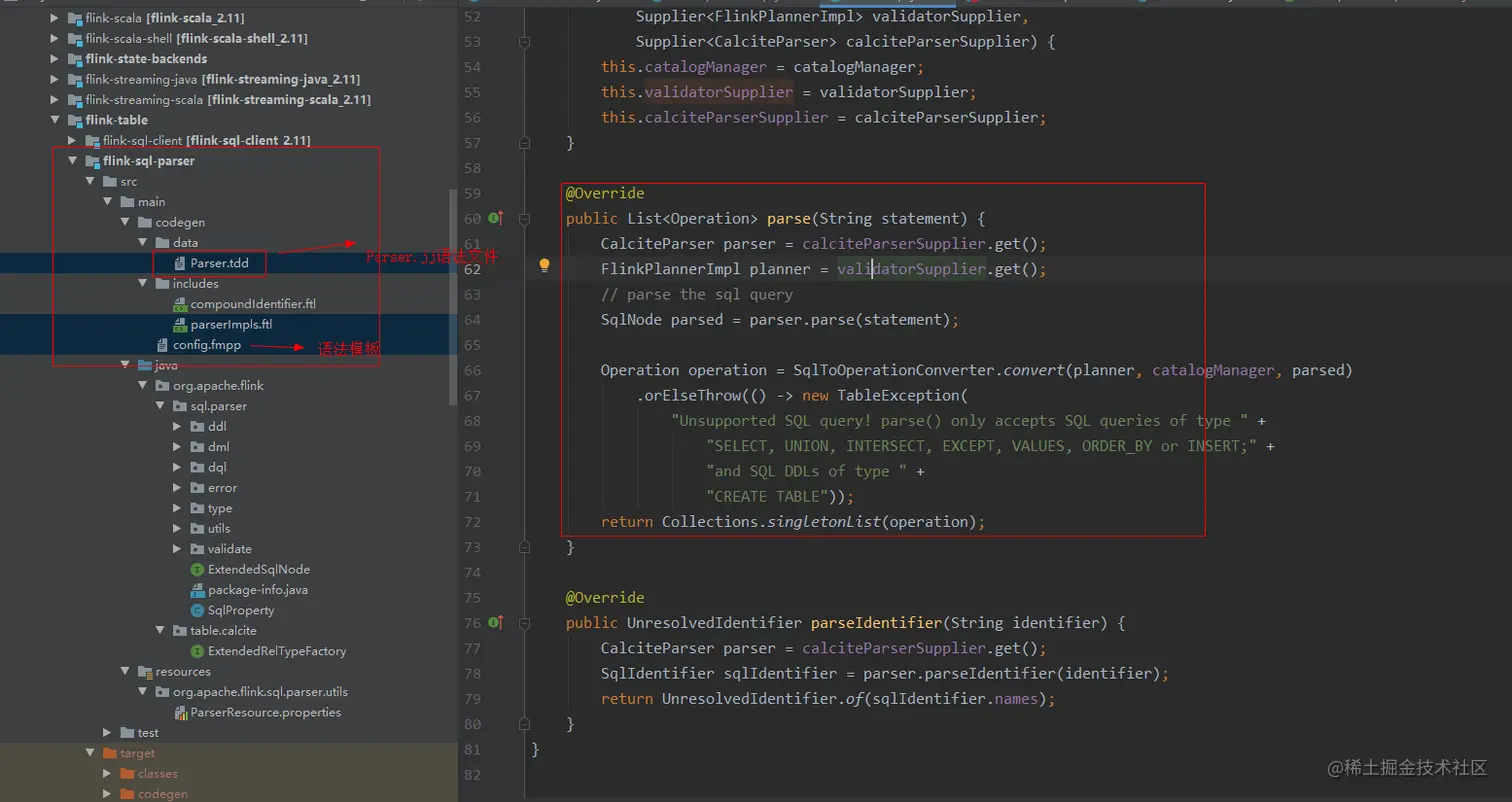The height and width of the screenshot is (802, 1512).
Task: Open compoundIdentifier.ftl file
Action: tap(253, 304)
